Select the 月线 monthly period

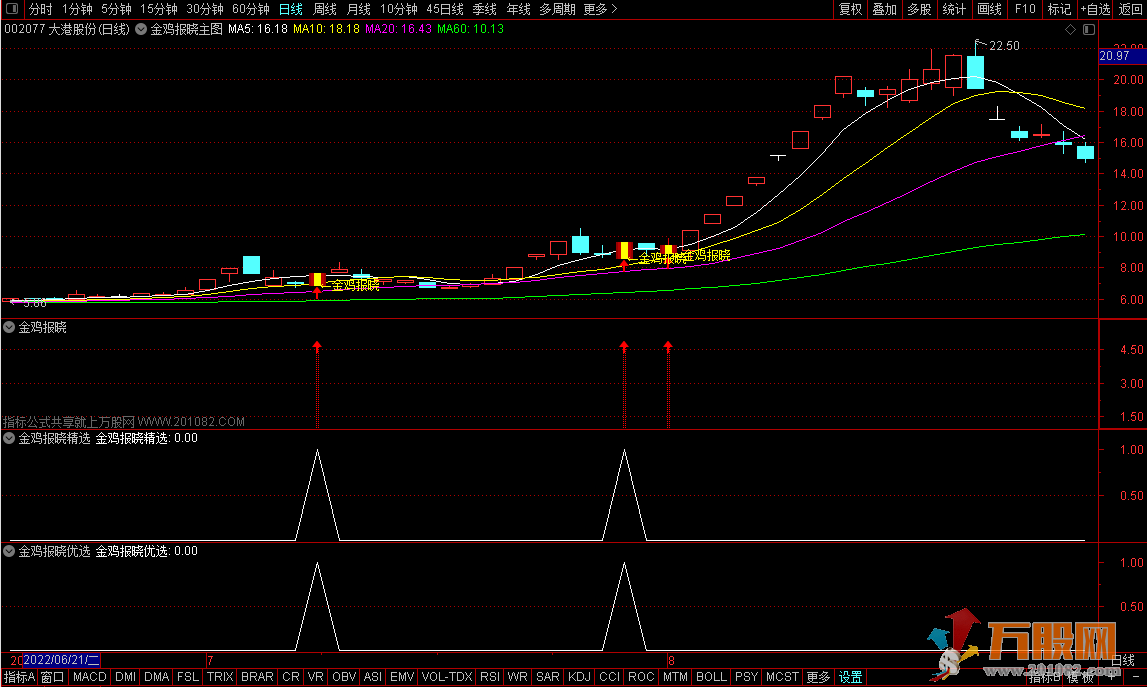[358, 9]
